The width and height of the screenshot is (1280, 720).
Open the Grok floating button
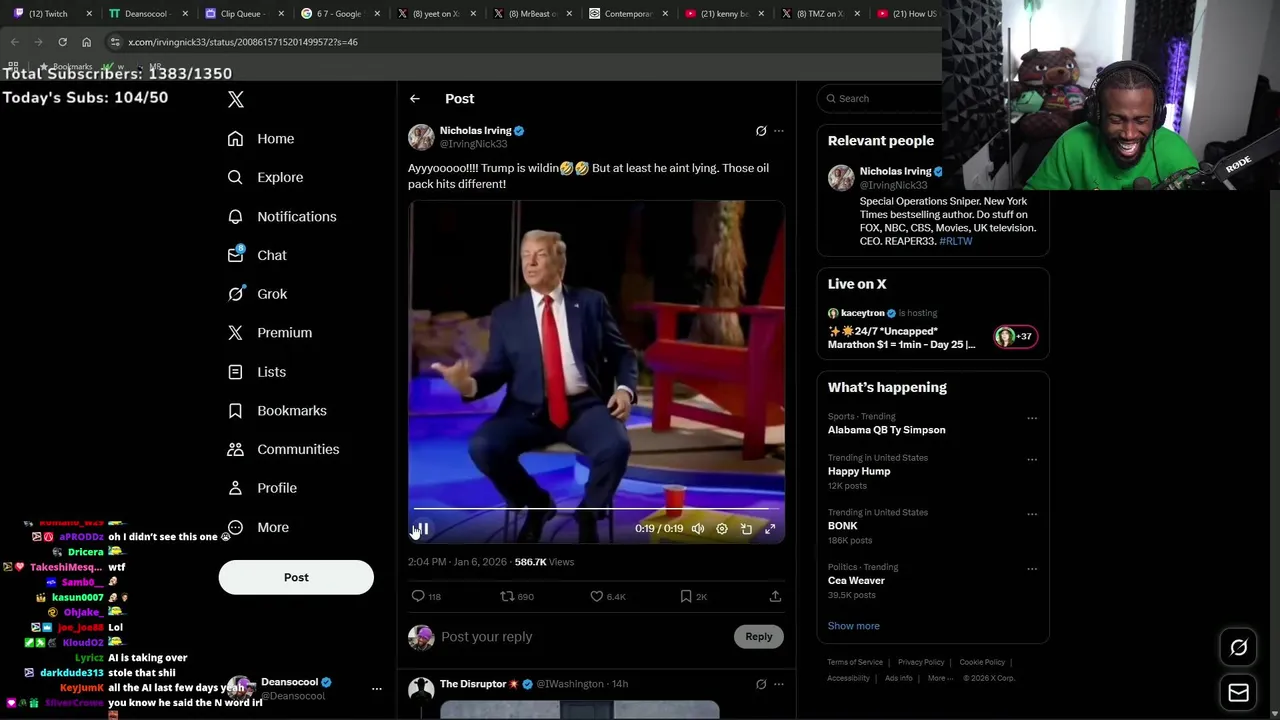pyautogui.click(x=1239, y=648)
